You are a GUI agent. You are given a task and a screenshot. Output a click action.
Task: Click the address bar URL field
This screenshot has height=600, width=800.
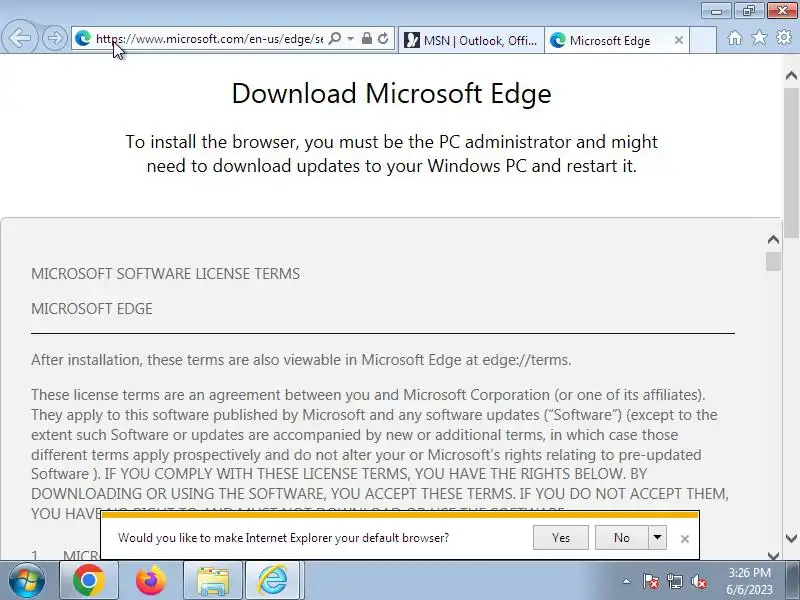click(209, 39)
